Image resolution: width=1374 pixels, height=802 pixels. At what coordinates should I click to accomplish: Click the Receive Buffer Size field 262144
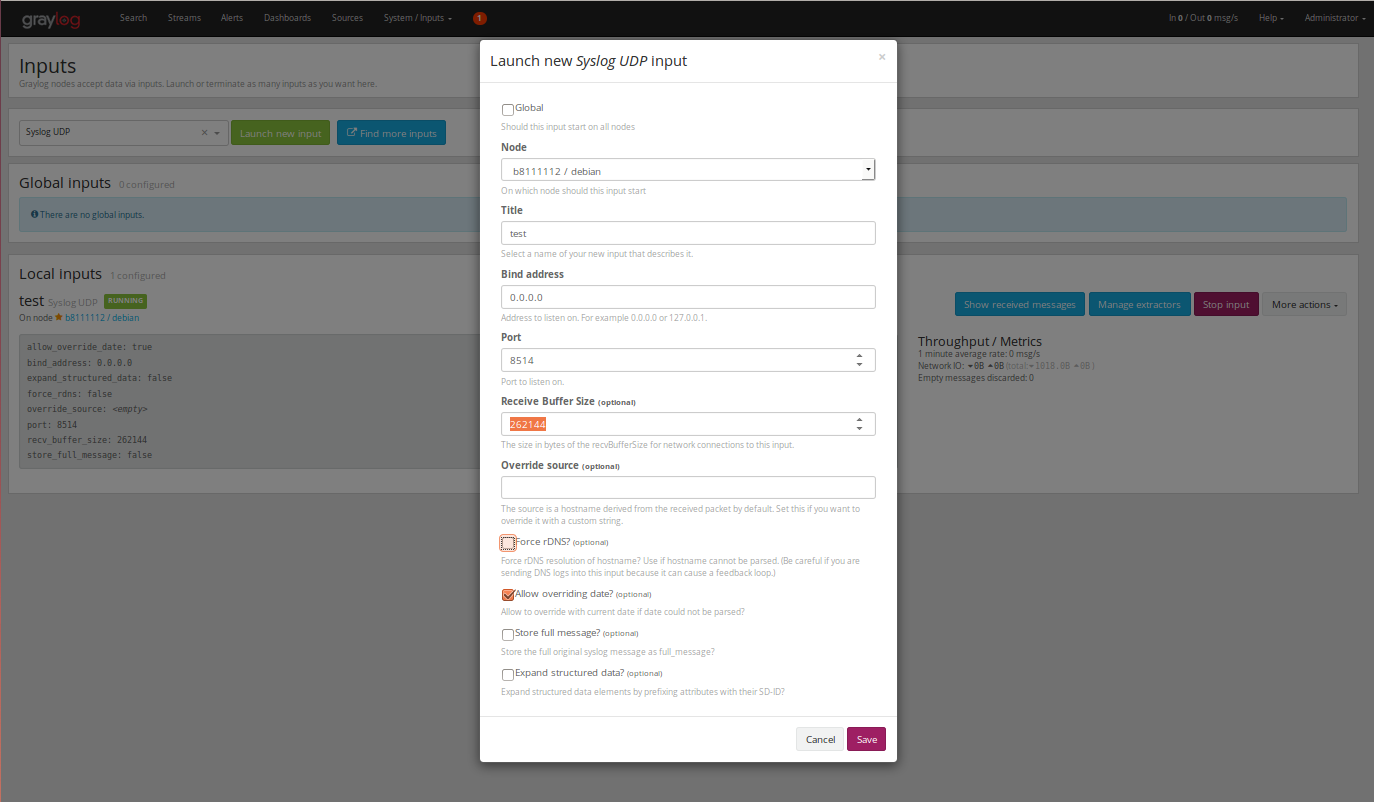[688, 424]
